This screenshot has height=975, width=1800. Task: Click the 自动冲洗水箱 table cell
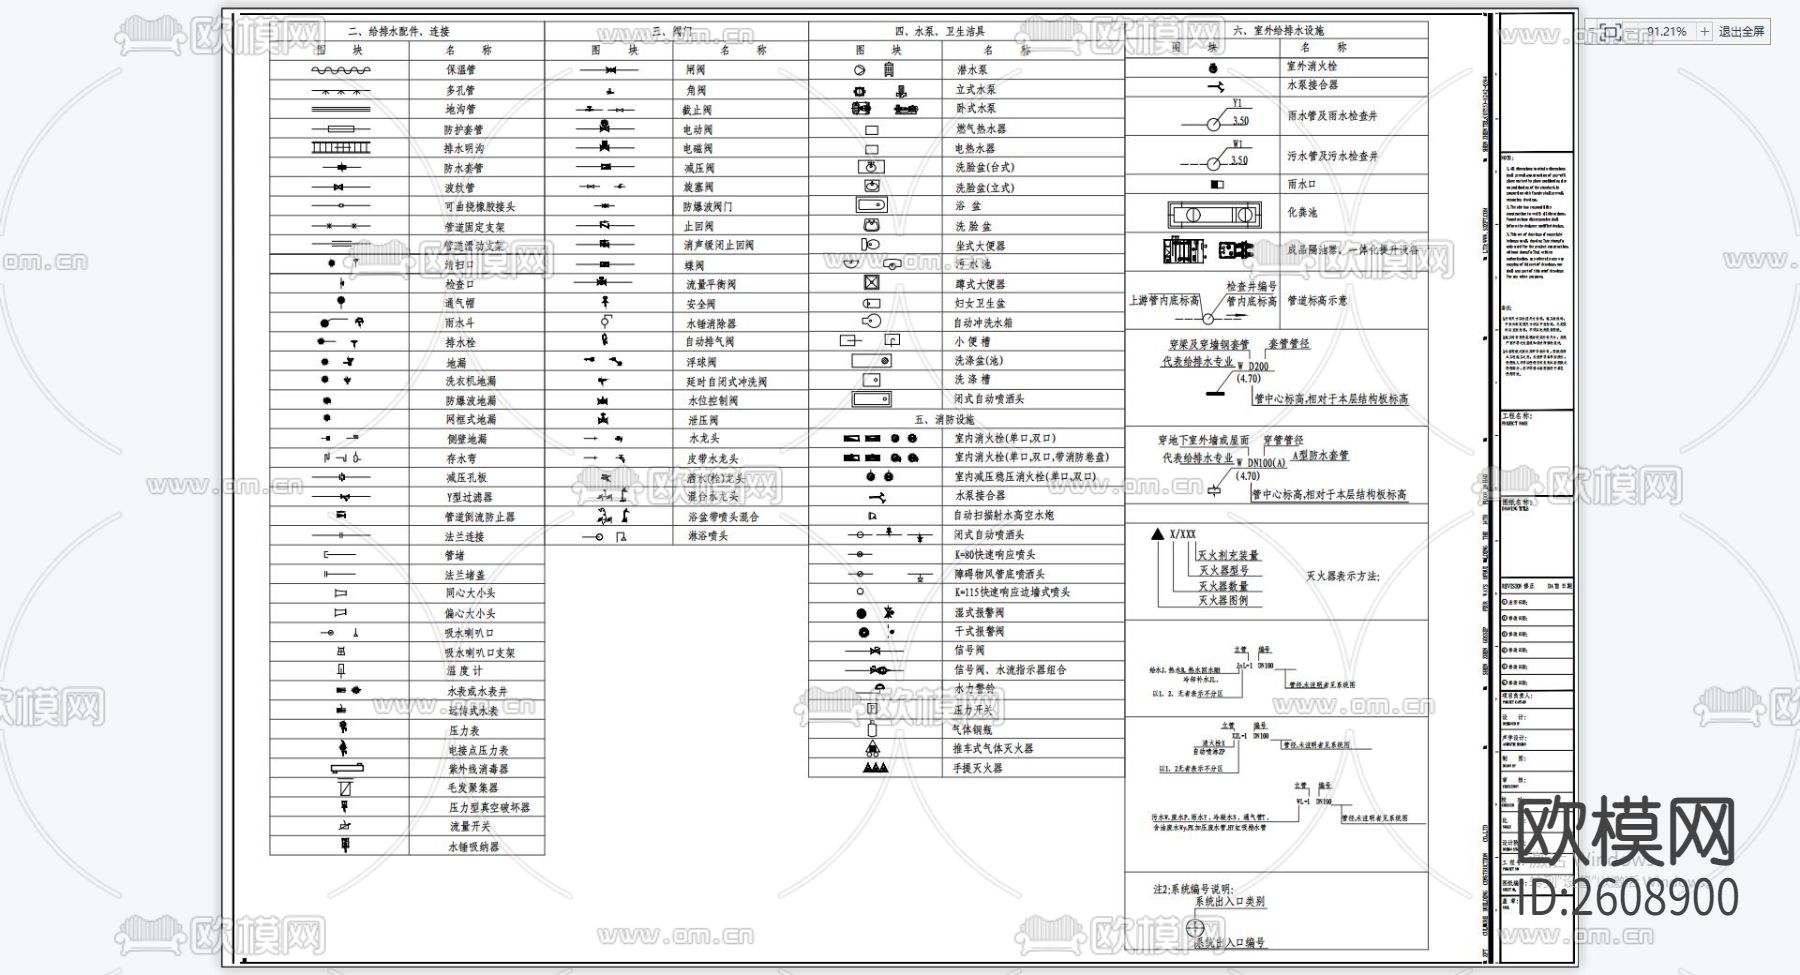click(x=1033, y=323)
